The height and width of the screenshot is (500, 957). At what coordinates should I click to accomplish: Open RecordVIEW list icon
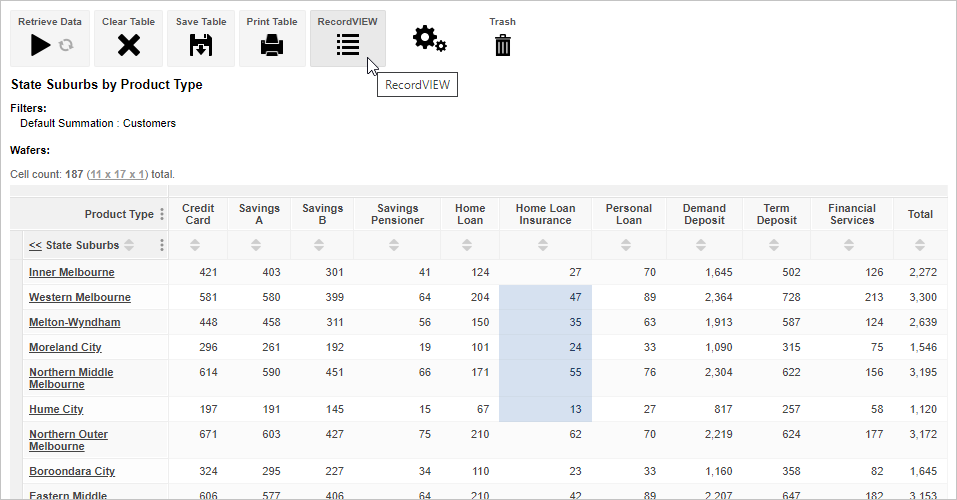click(x=347, y=45)
